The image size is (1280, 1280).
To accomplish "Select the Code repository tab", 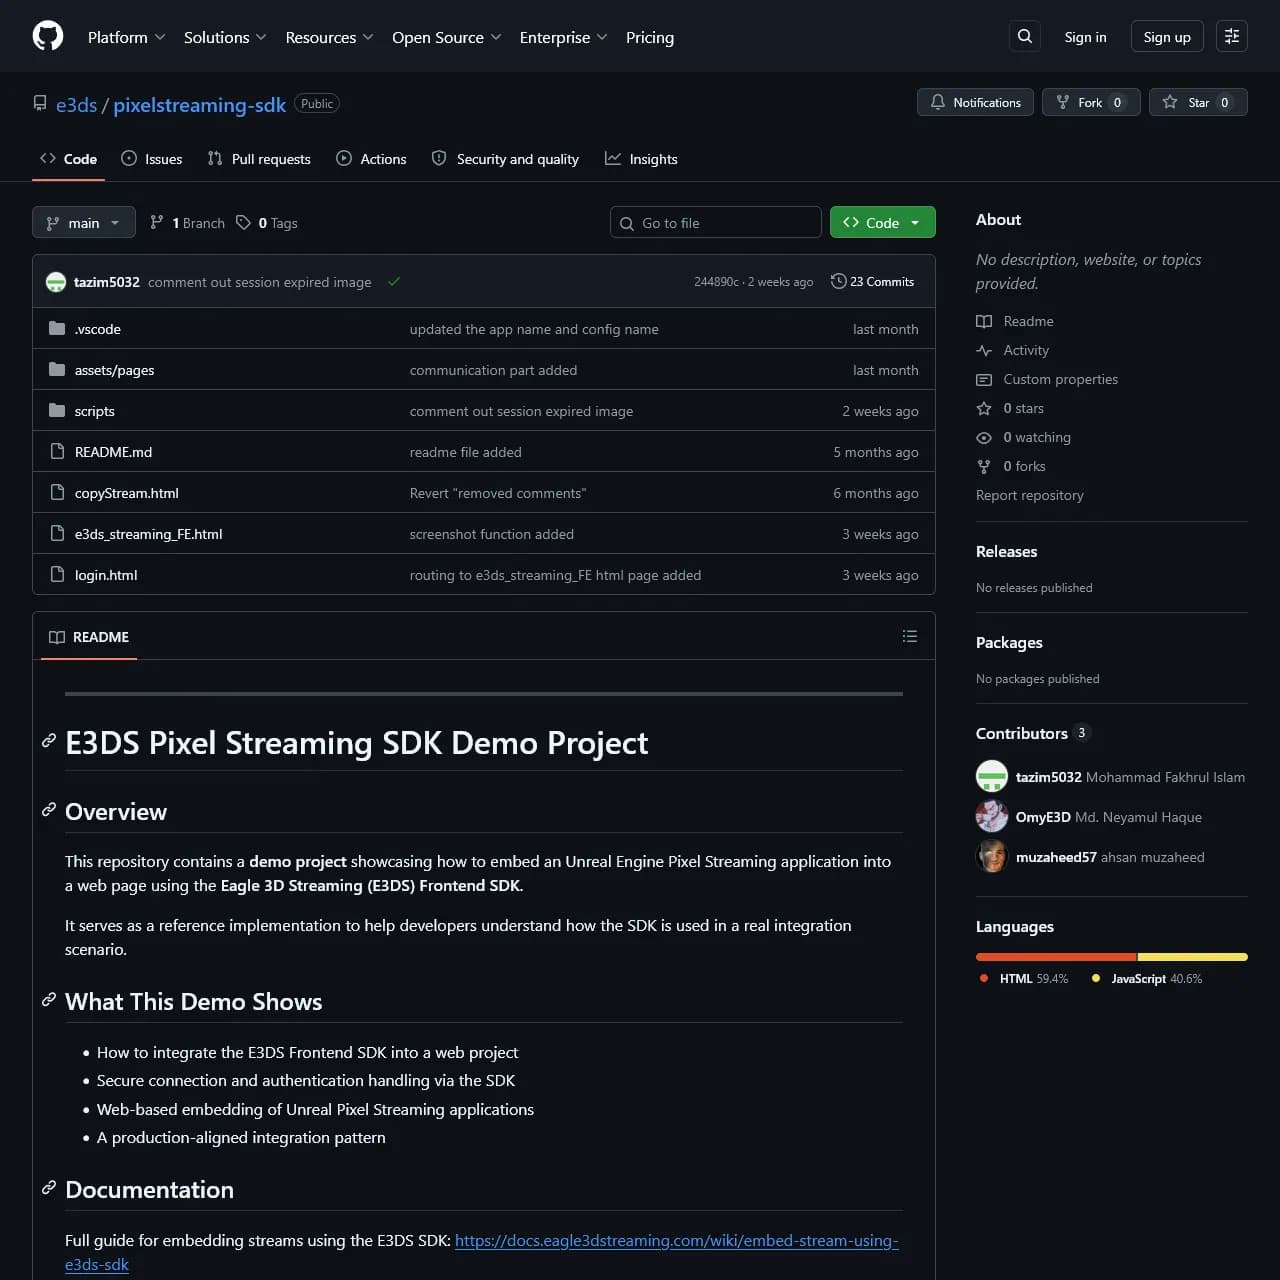I will coord(68,159).
